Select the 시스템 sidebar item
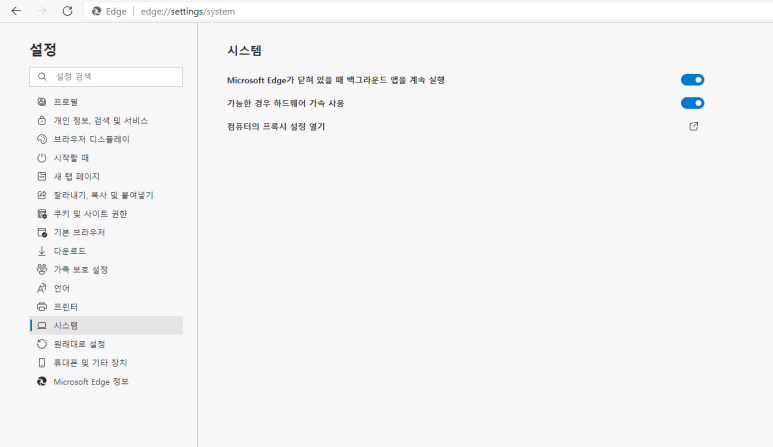This screenshot has width=773, height=447. pyautogui.click(x=106, y=326)
